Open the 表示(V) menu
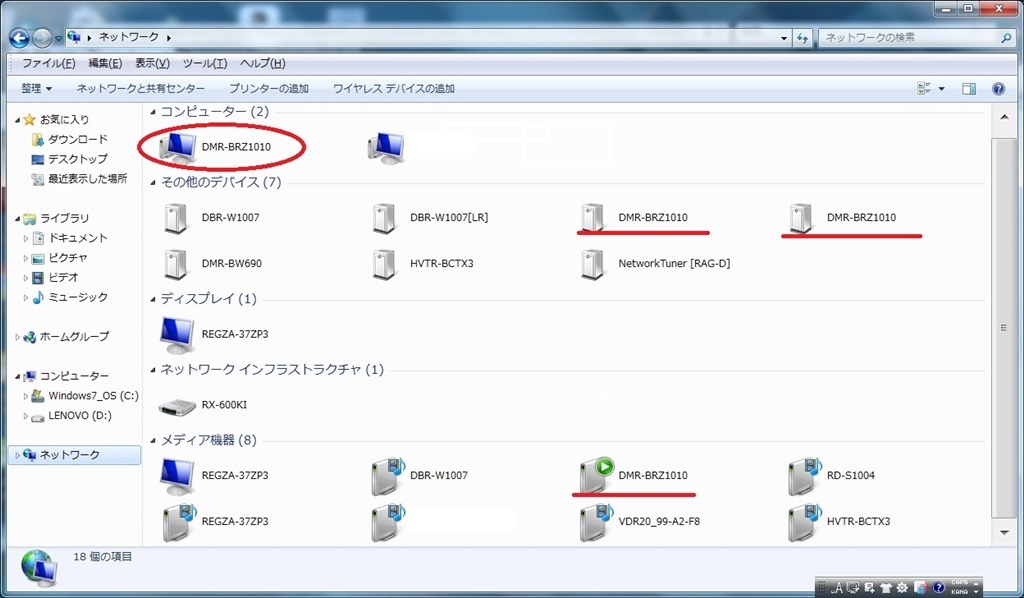 (x=152, y=63)
